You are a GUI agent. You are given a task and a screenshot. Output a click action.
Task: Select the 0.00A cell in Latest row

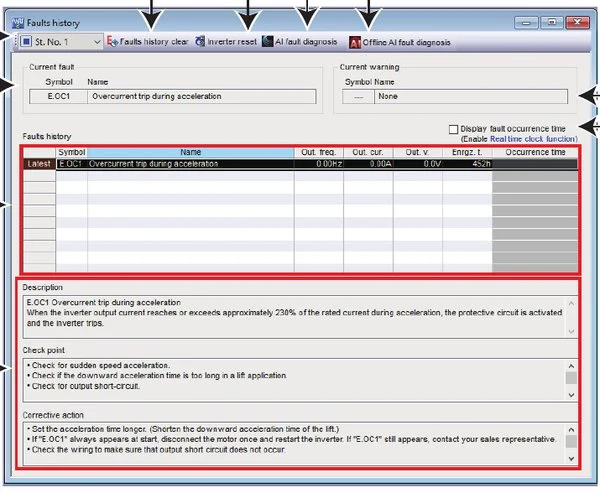(x=368, y=164)
